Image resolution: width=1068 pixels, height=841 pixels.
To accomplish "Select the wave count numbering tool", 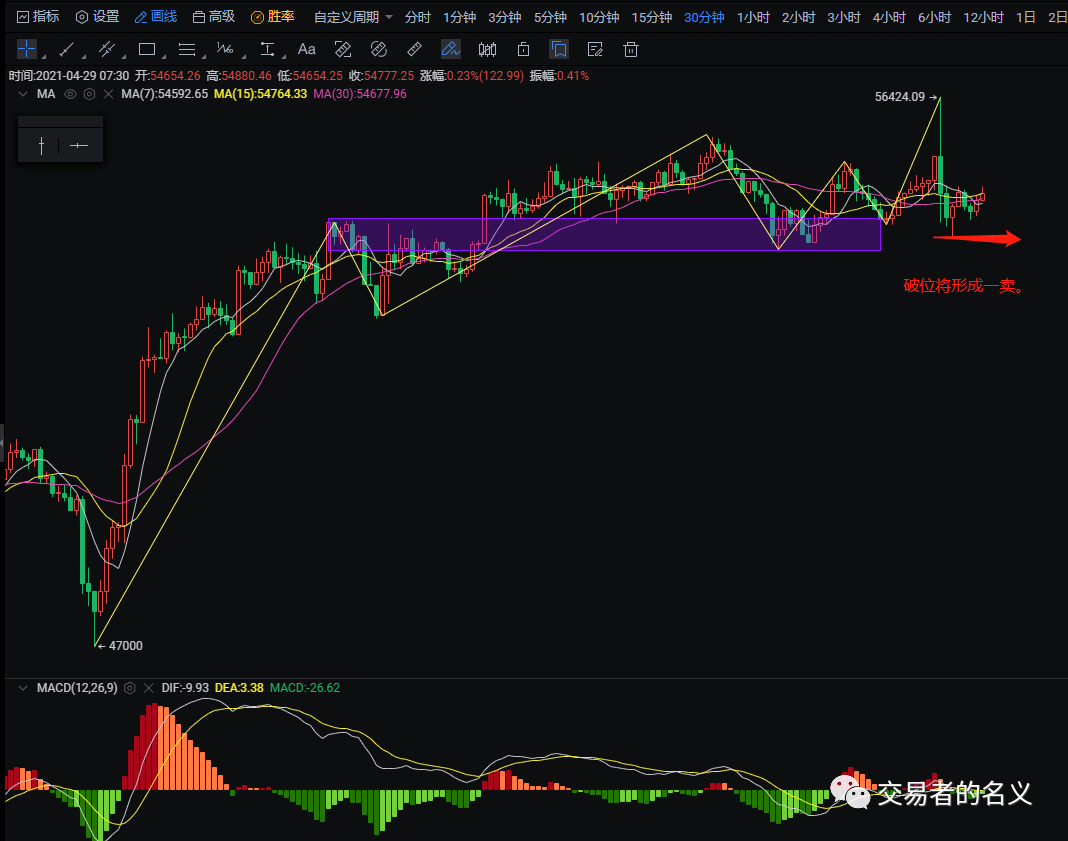I will [225, 49].
